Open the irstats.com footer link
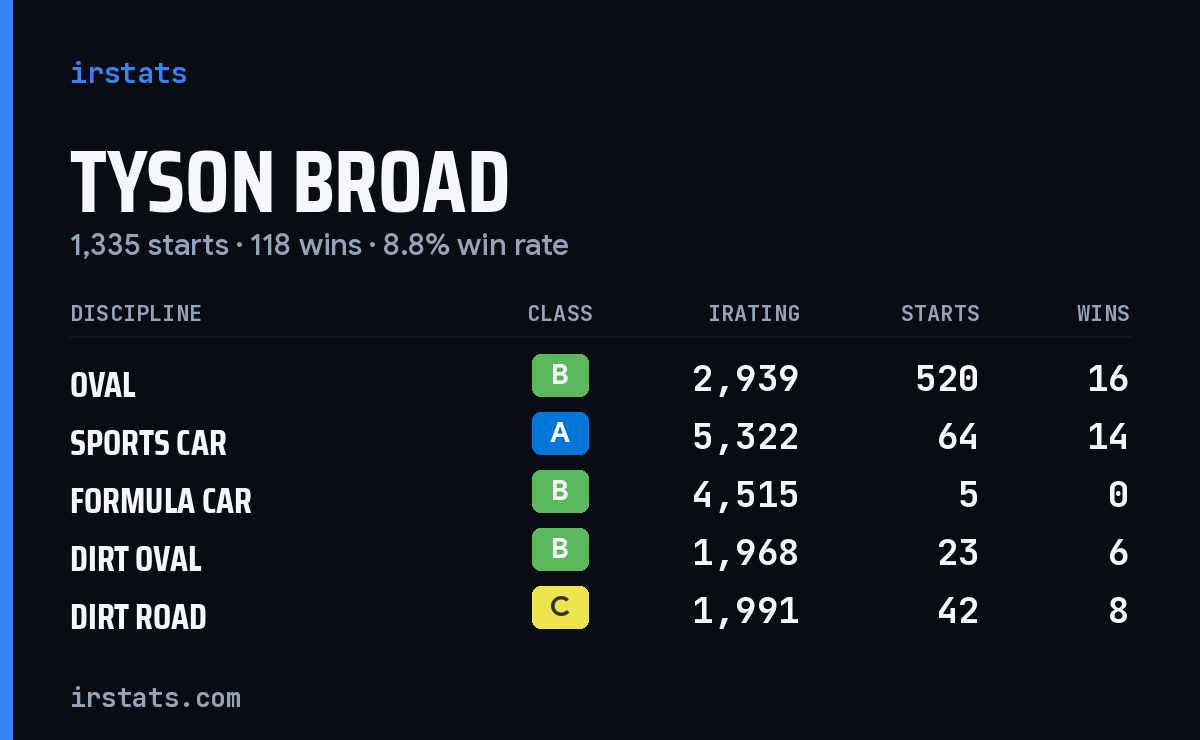 pyautogui.click(x=156, y=697)
